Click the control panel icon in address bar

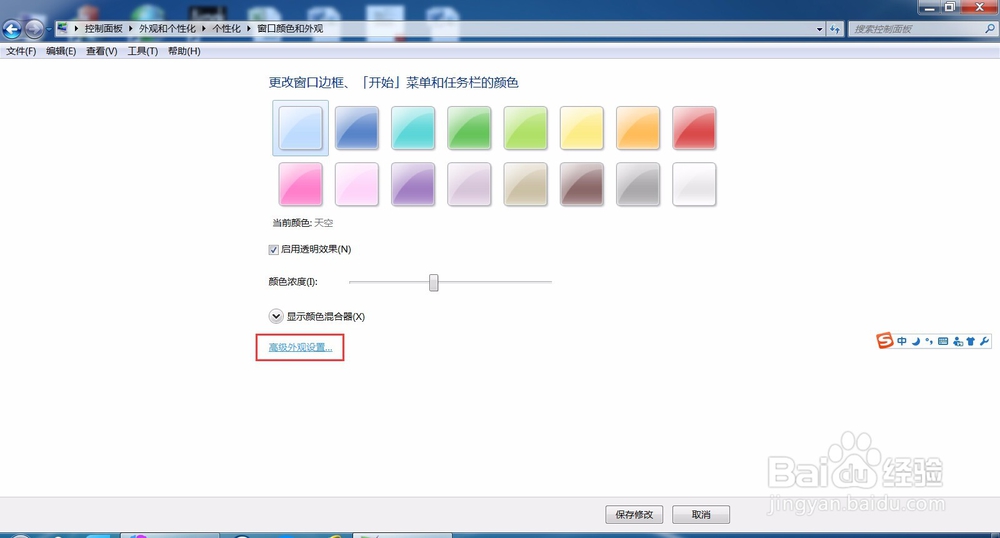62,28
